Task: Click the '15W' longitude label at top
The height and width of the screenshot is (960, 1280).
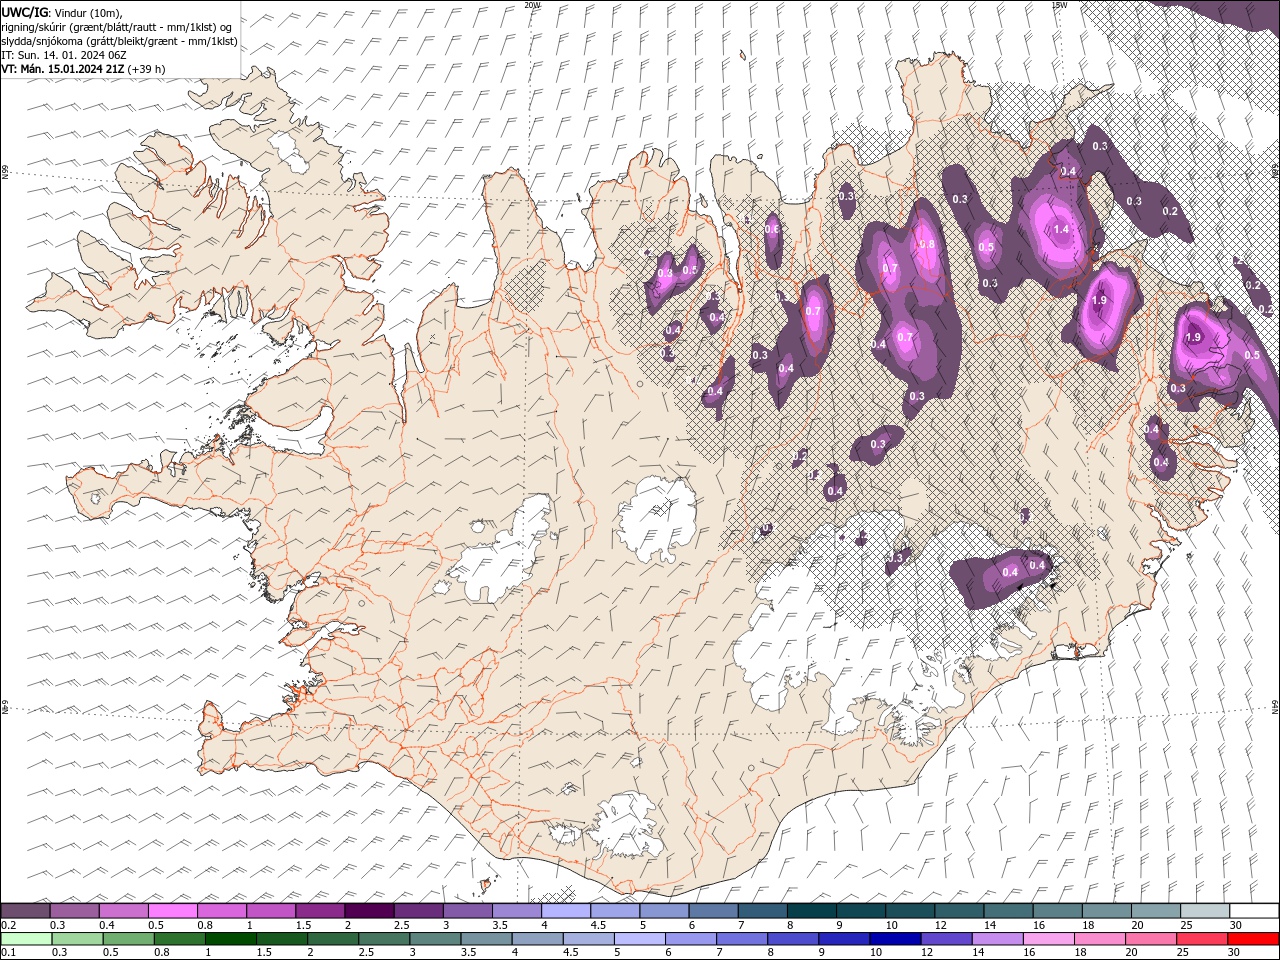Action: point(1058,5)
